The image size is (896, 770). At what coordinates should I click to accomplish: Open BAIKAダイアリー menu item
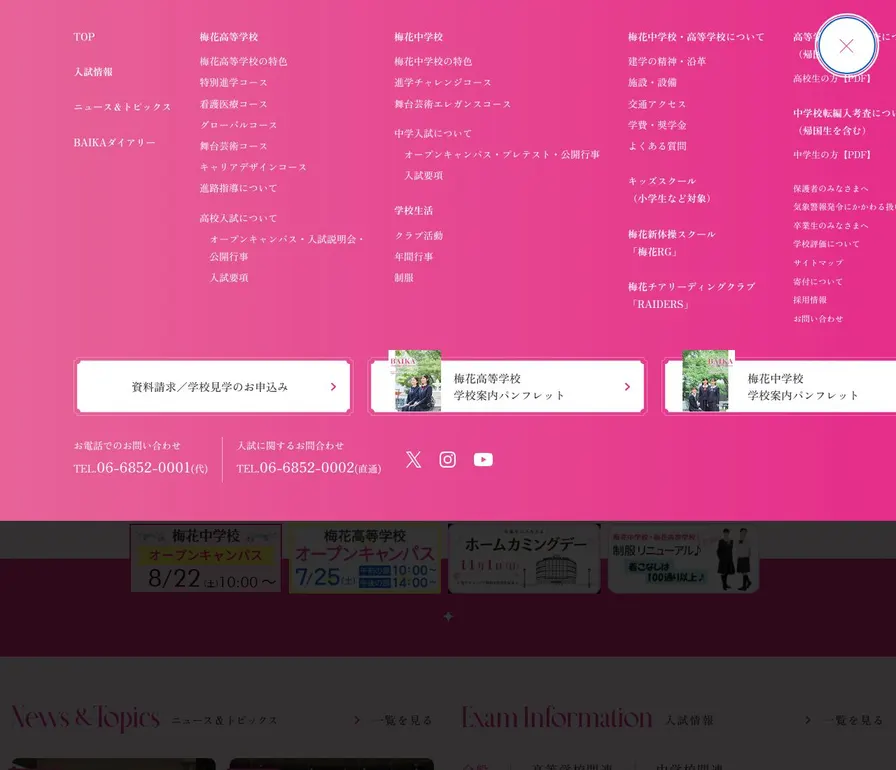tap(114, 142)
